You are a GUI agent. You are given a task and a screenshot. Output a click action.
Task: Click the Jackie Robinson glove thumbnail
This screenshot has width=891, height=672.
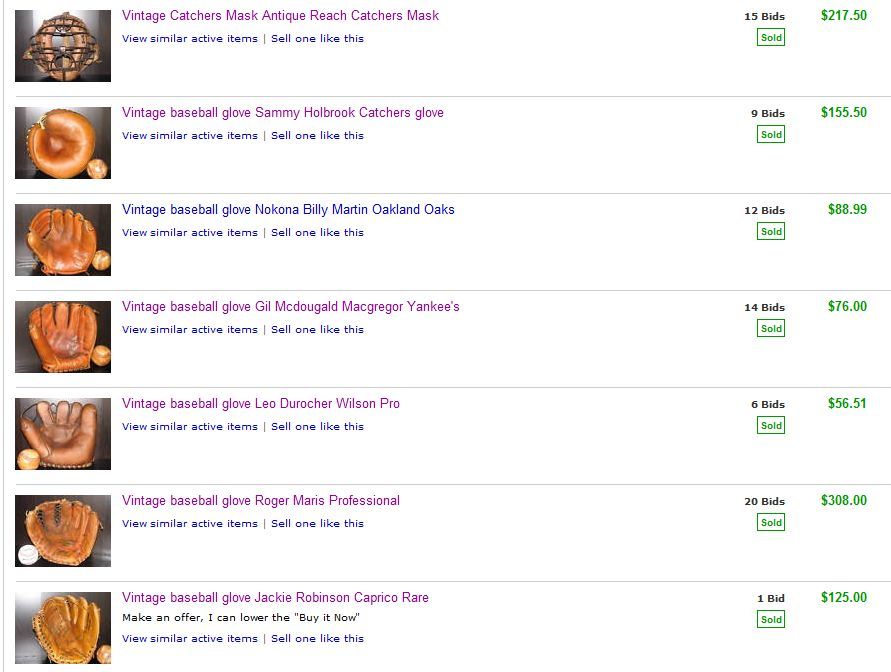63,628
